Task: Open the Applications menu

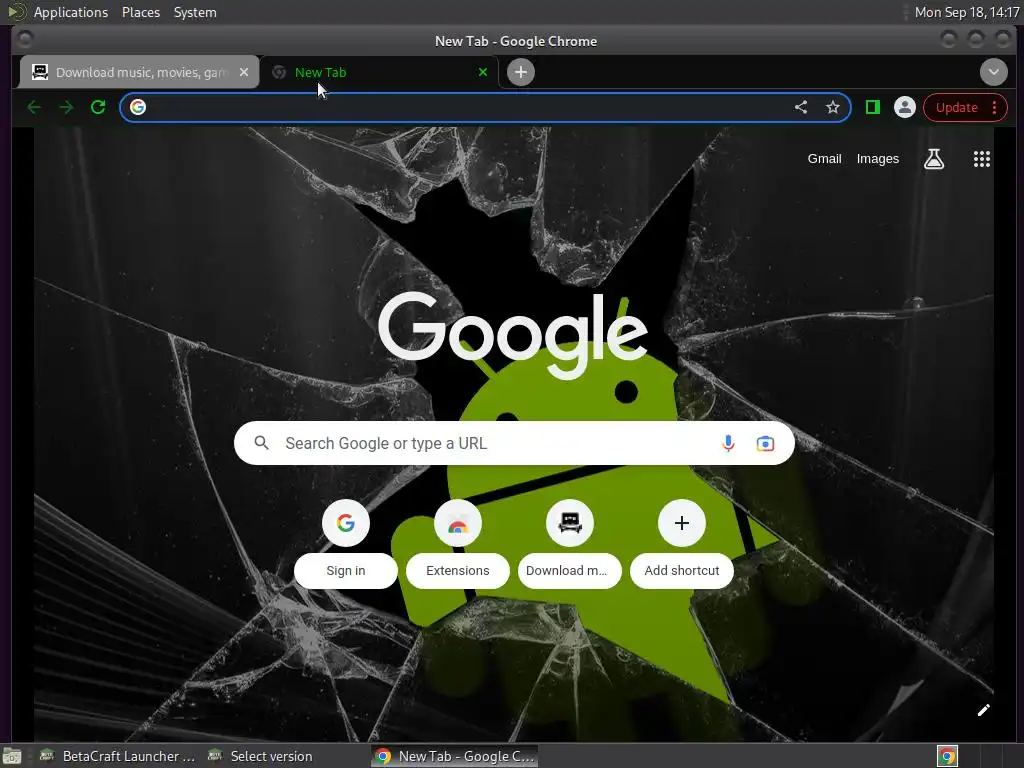Action: tap(71, 12)
